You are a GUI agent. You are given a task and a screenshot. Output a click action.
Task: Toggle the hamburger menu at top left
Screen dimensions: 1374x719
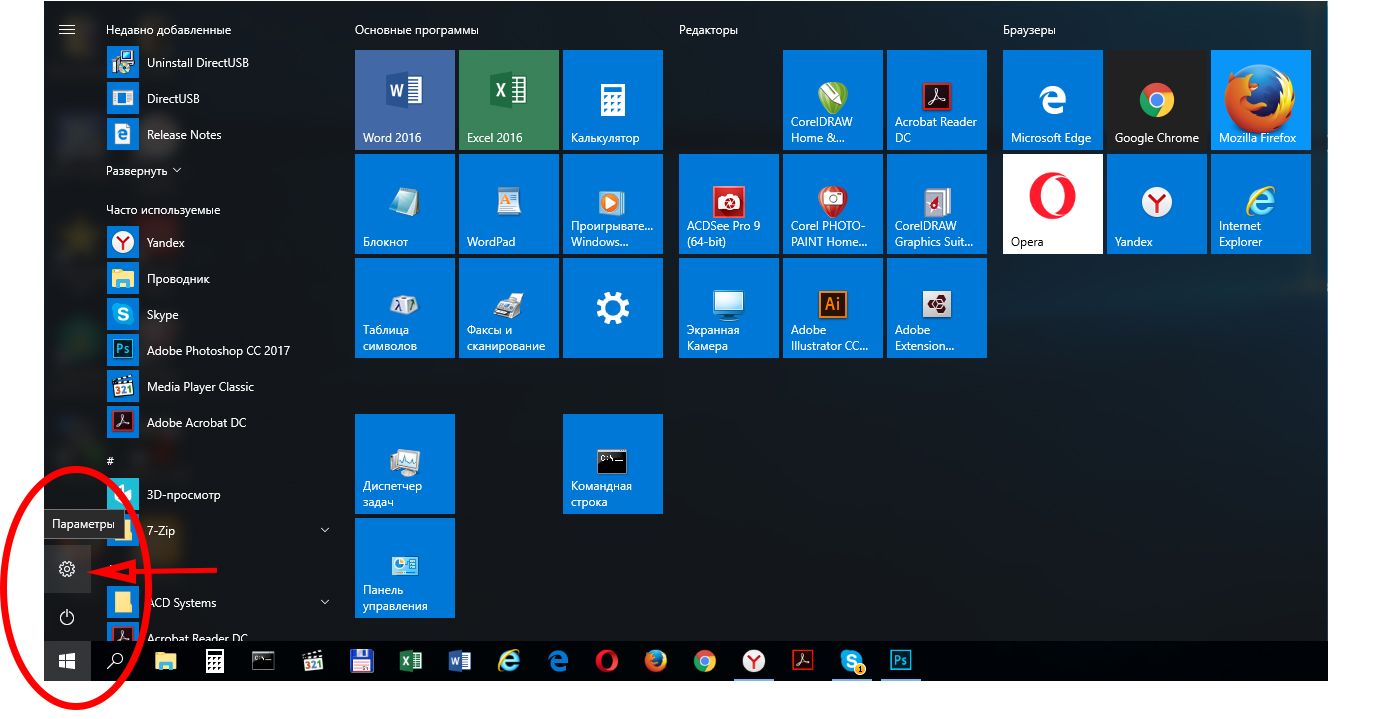click(67, 30)
